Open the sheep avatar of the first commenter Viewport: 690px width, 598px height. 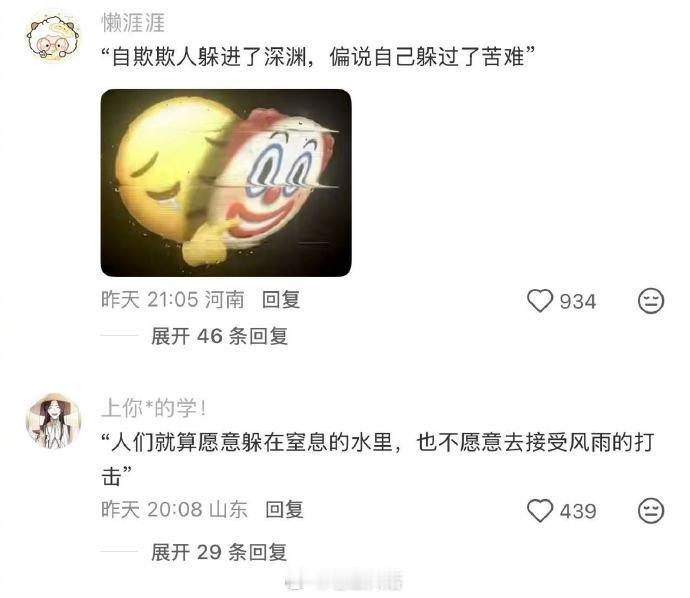[x=54, y=37]
